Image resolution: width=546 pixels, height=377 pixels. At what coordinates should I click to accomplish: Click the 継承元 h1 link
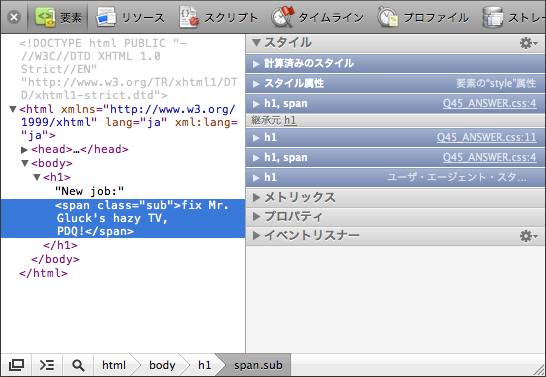click(x=290, y=120)
